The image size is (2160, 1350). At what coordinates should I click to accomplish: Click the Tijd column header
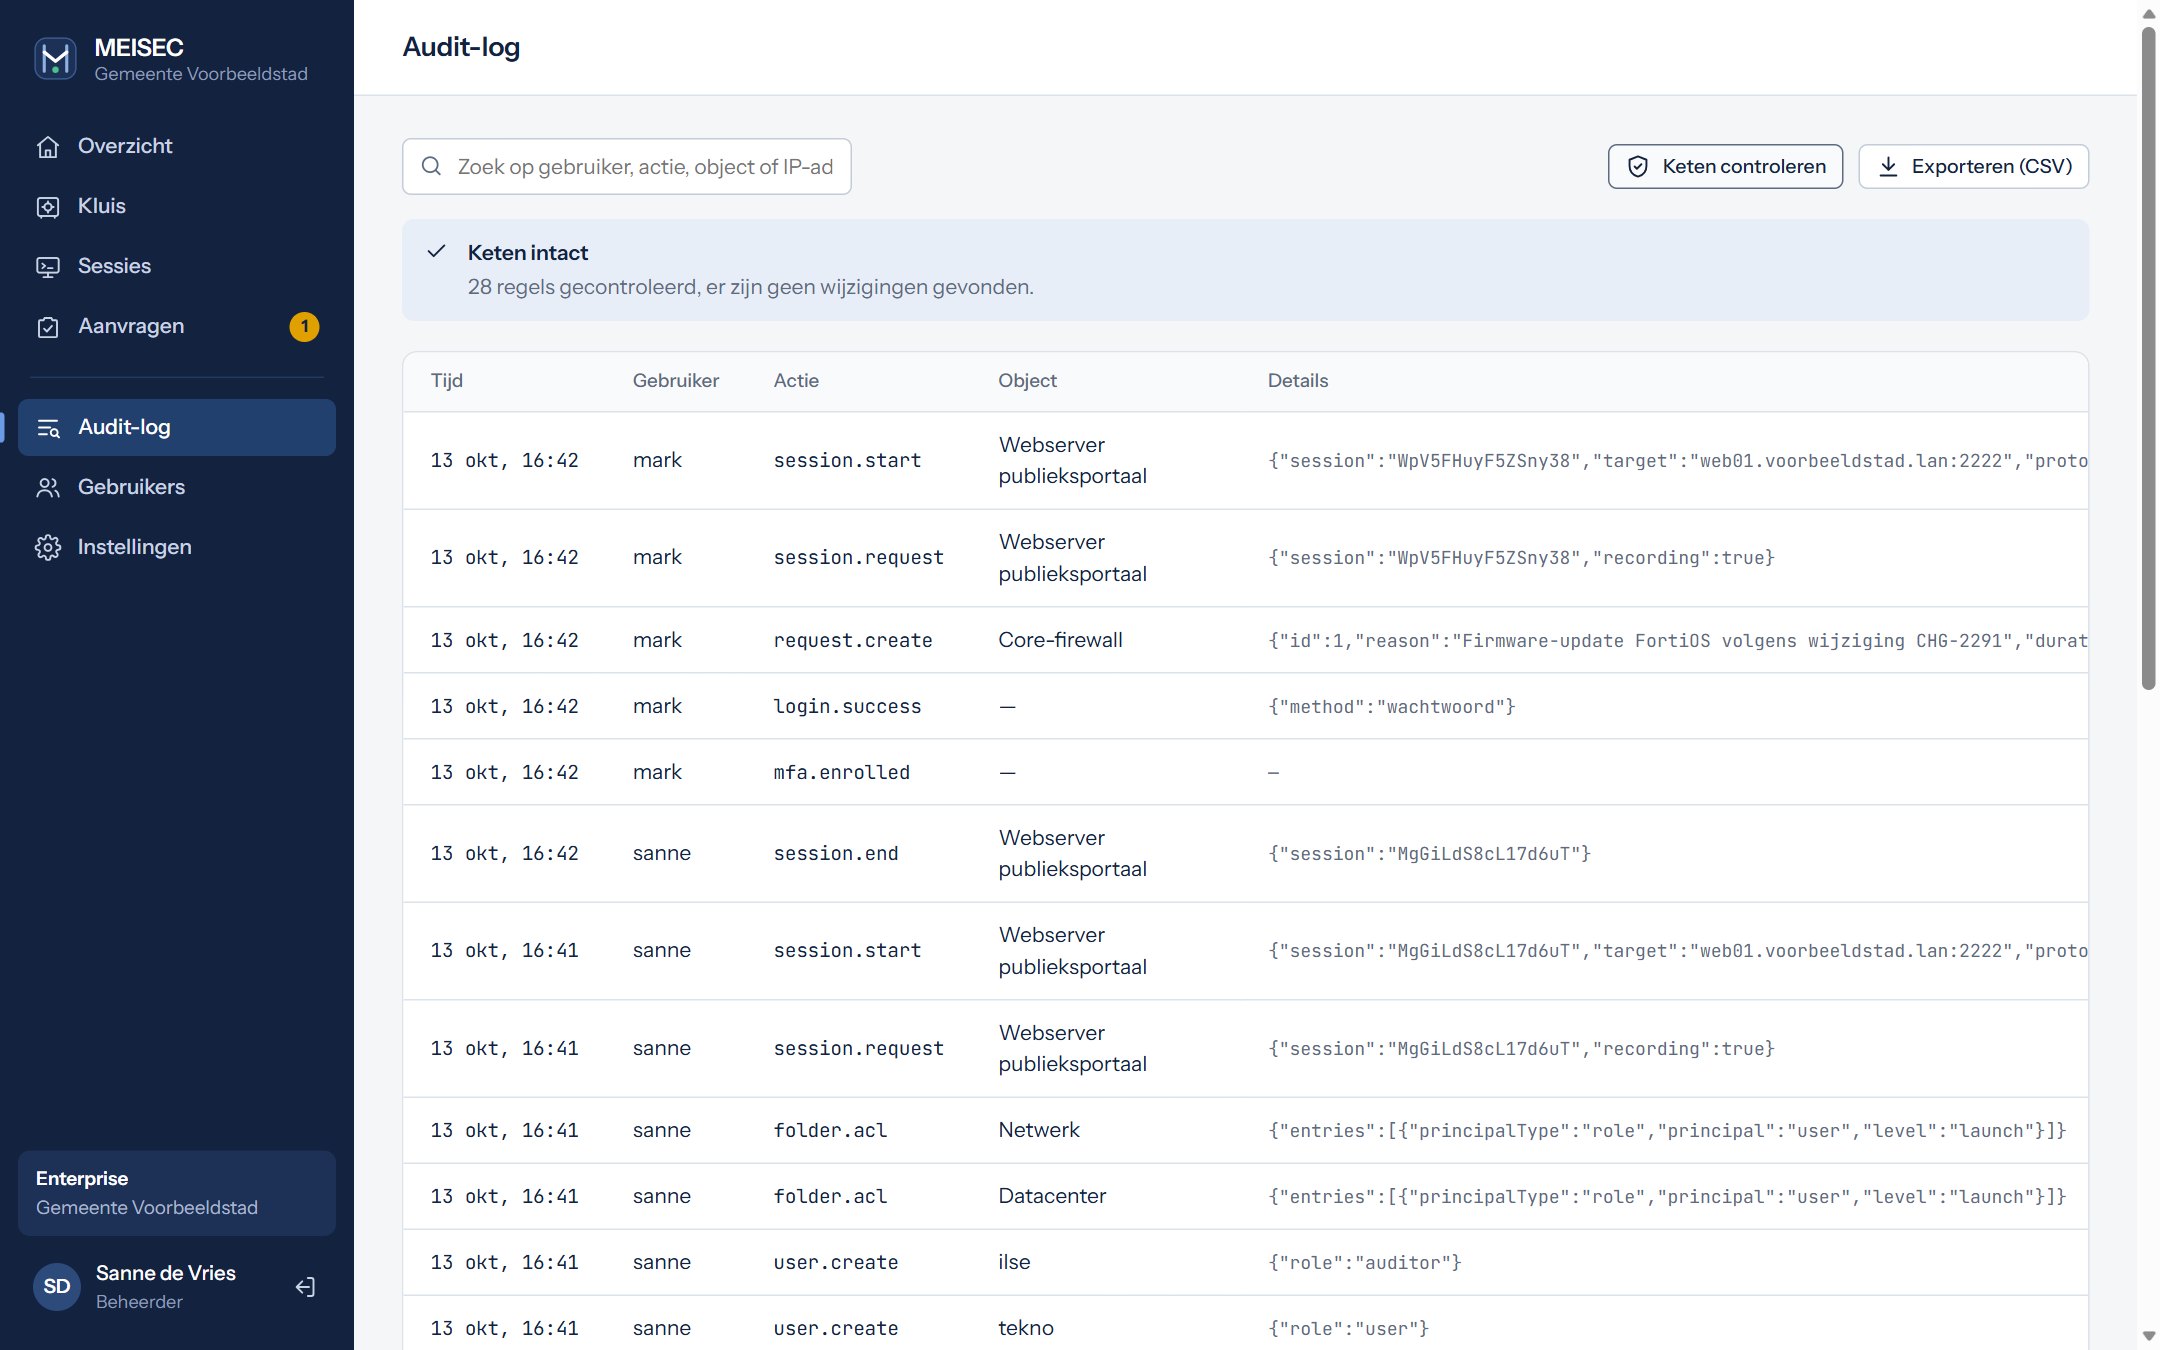(447, 381)
